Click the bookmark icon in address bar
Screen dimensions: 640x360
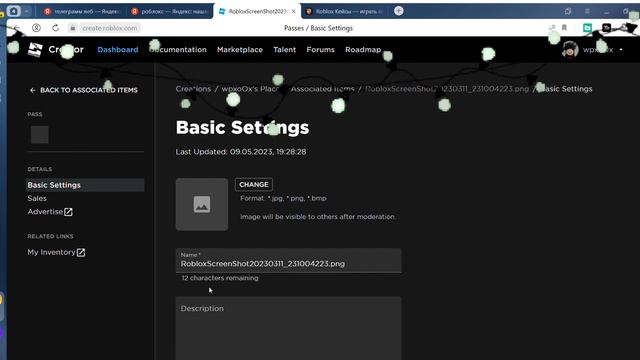[x=564, y=28]
